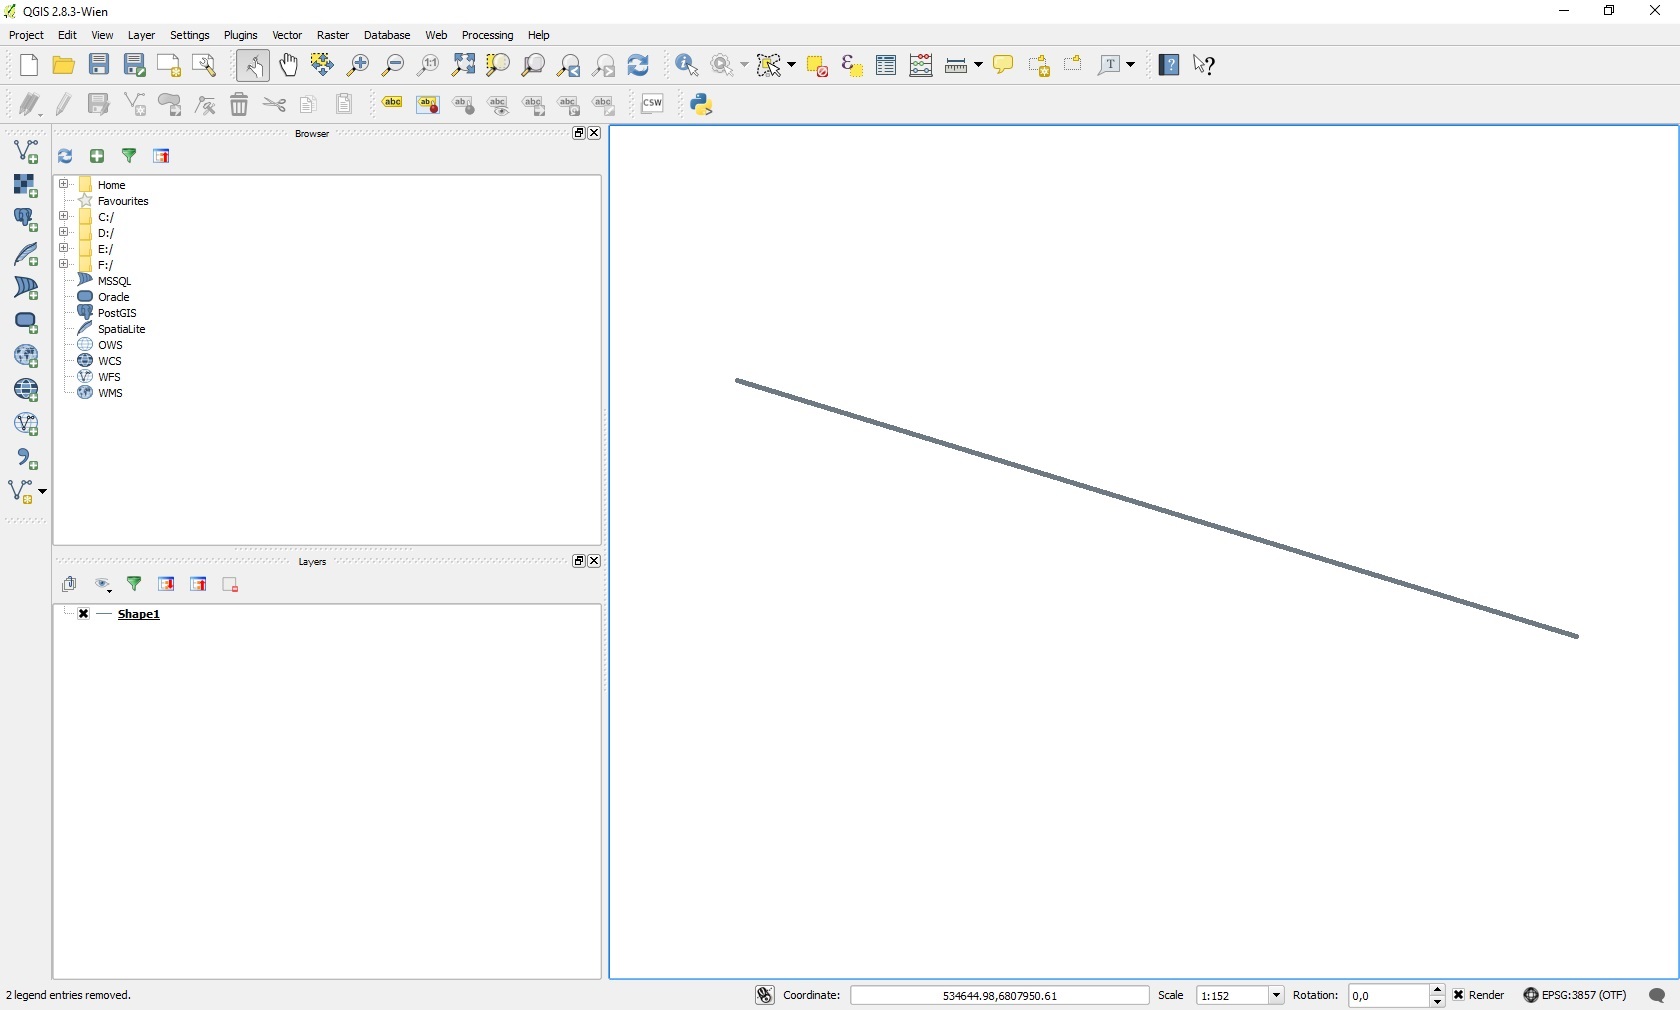Open the Vector menu
Screen dimensions: 1680x1010
(x=287, y=35)
